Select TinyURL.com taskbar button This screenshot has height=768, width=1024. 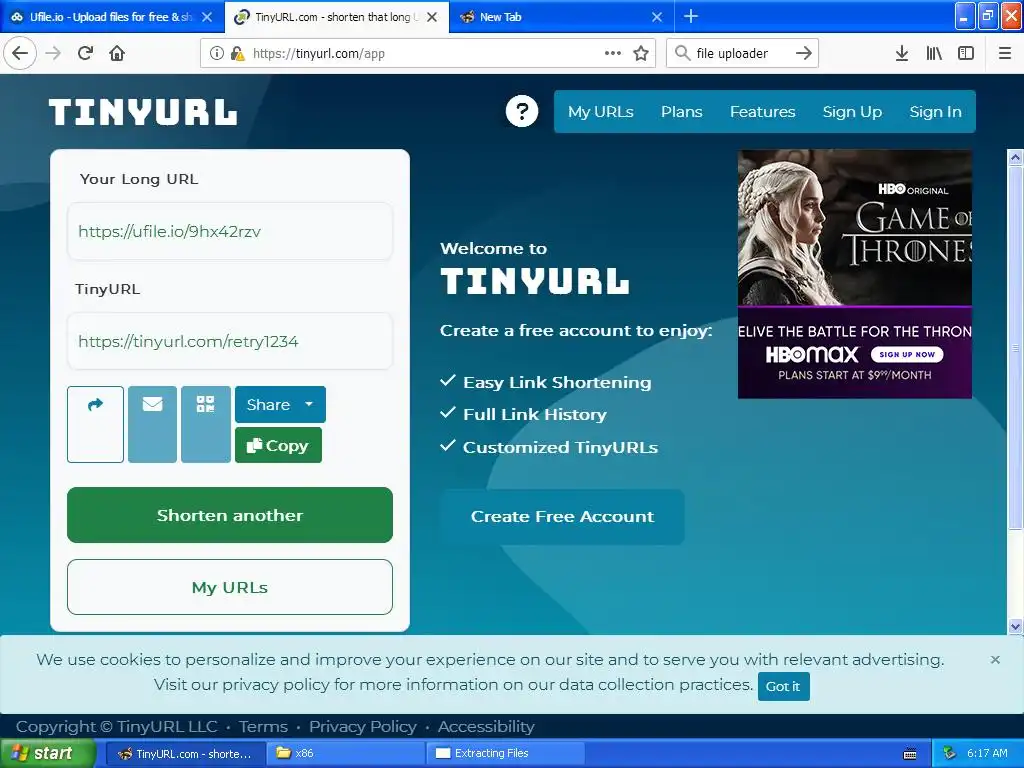pos(185,754)
